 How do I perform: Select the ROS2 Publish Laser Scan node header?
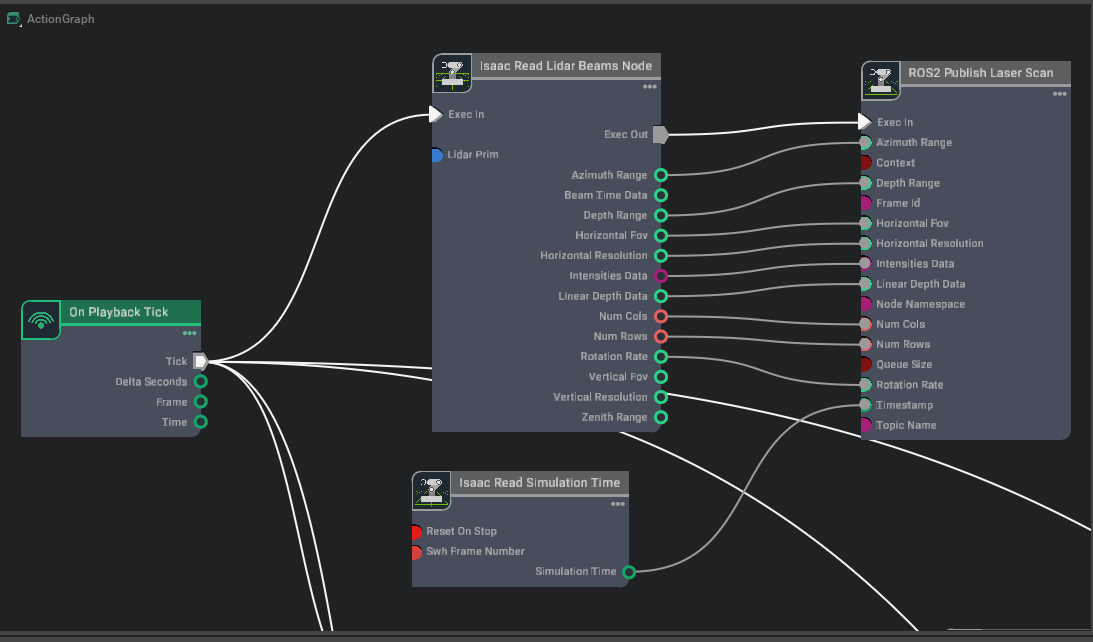click(x=980, y=72)
